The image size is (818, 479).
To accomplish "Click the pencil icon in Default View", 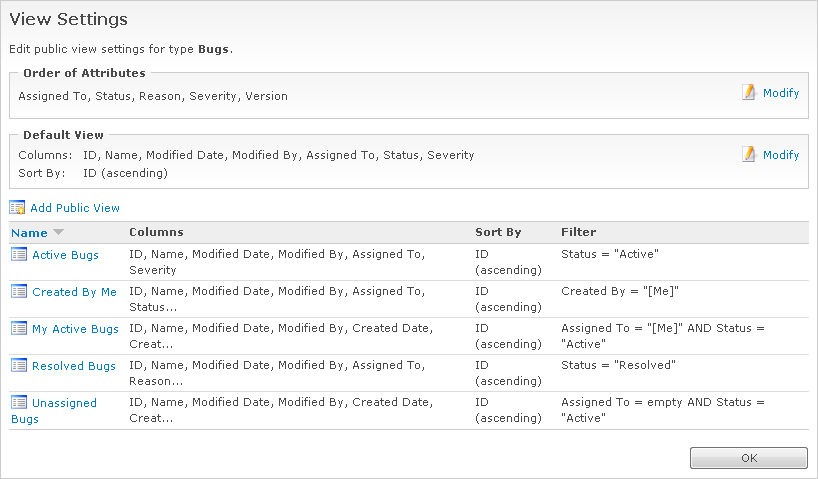I will 749,154.
